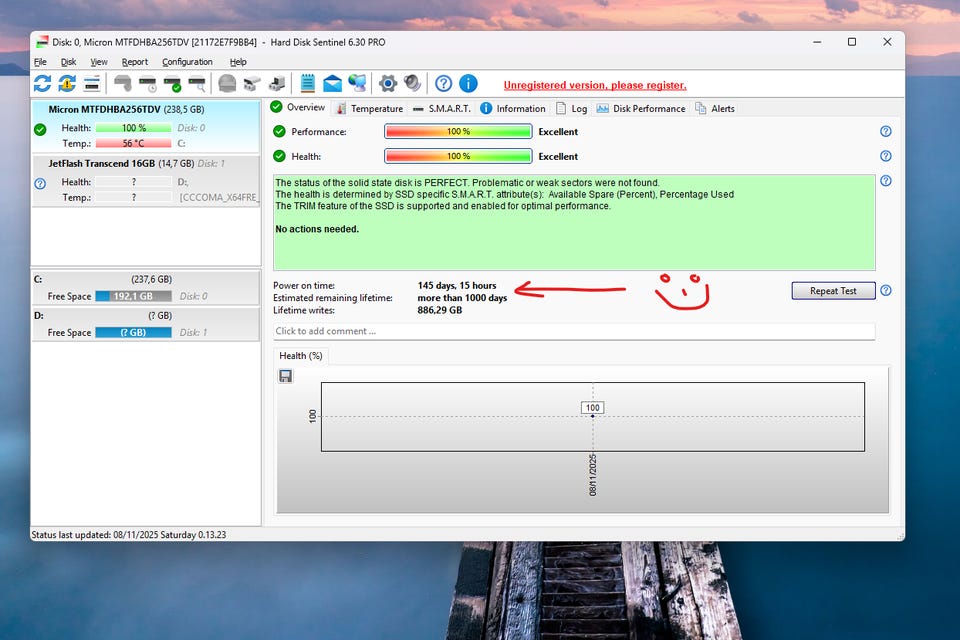Click help icon next to Health bar
The width and height of the screenshot is (960, 640).
(x=885, y=156)
